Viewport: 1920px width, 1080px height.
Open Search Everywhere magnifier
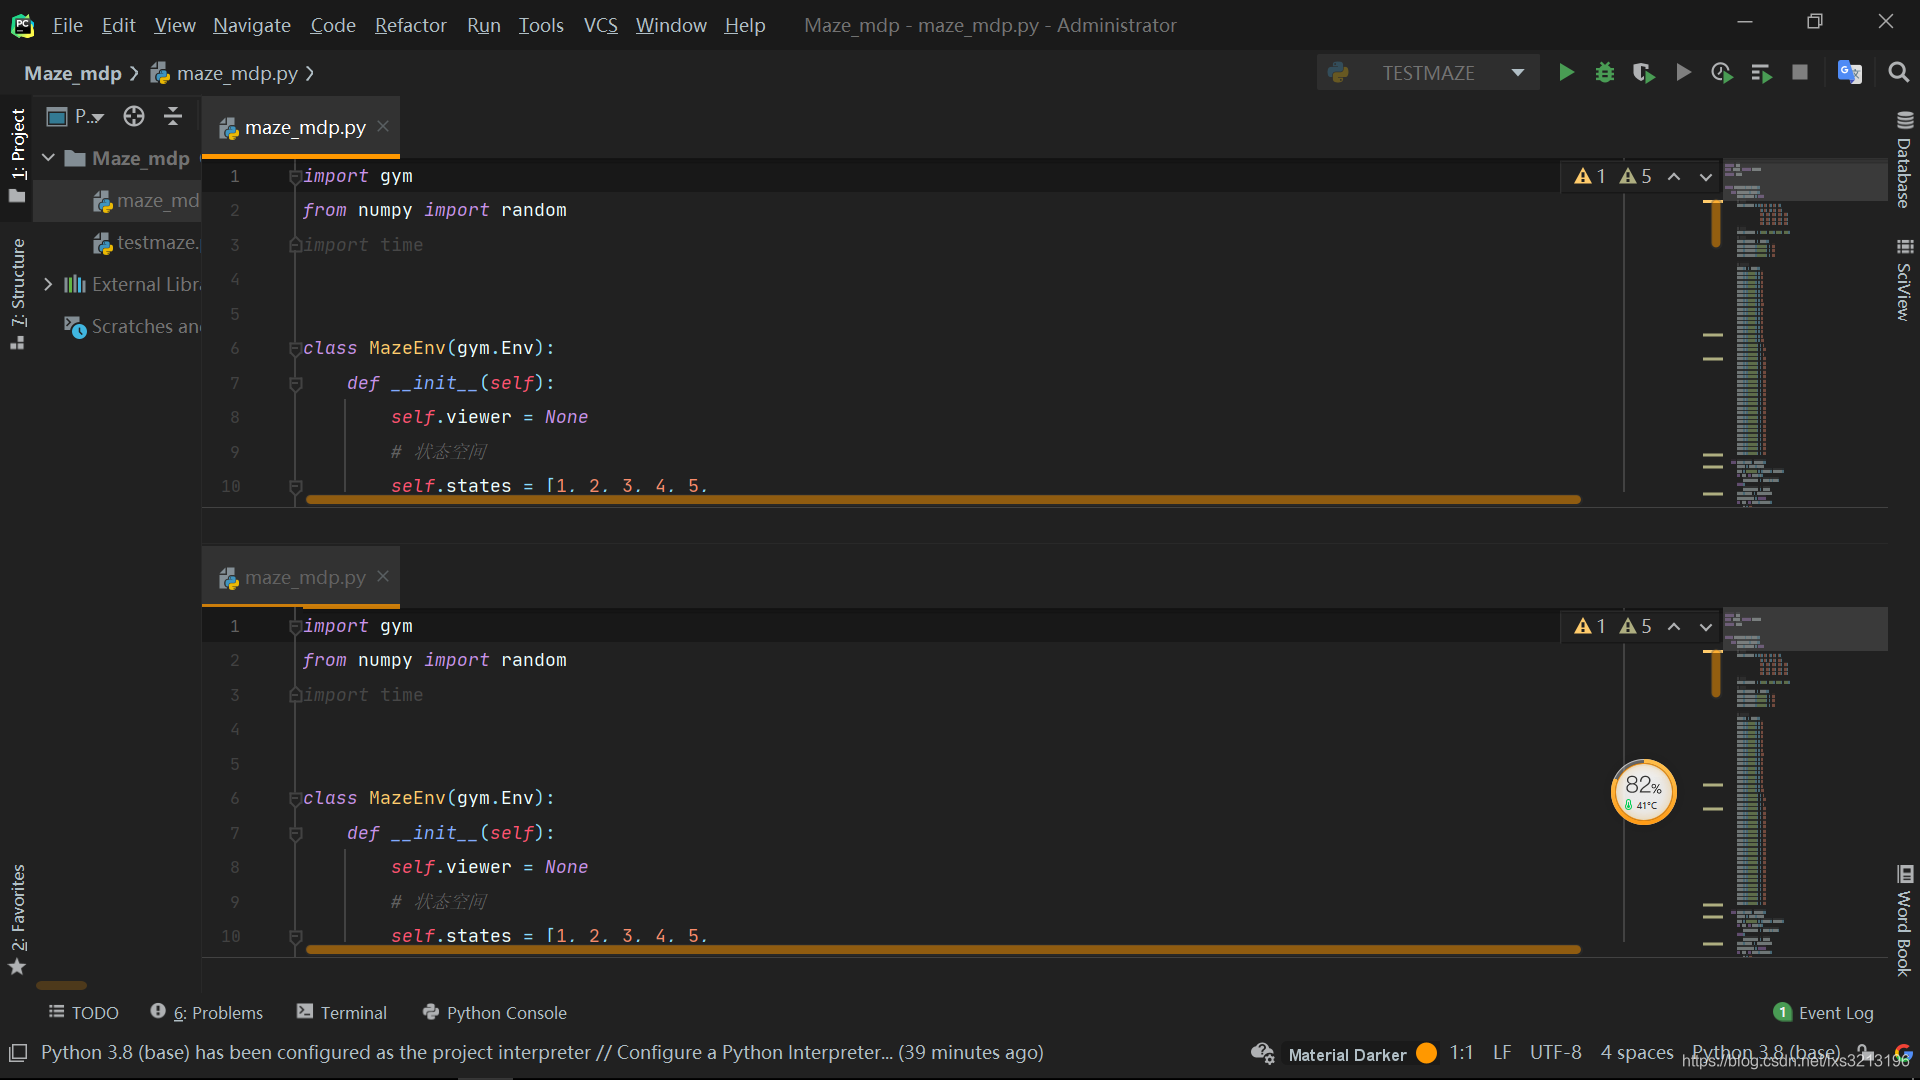coord(1898,72)
